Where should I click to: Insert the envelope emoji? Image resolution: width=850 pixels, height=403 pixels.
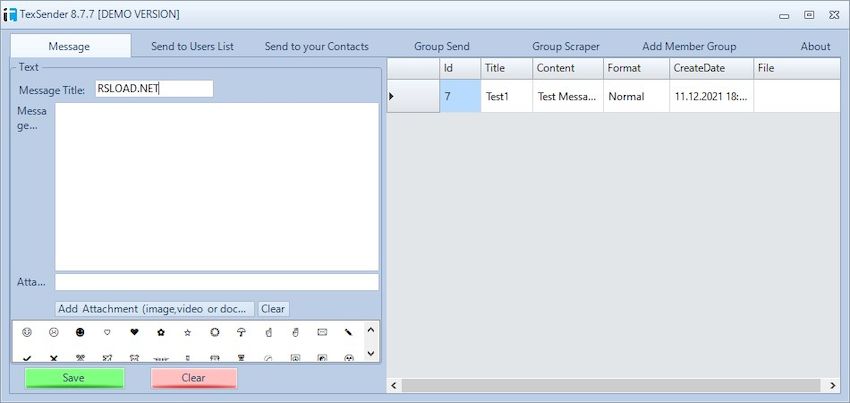coord(323,332)
